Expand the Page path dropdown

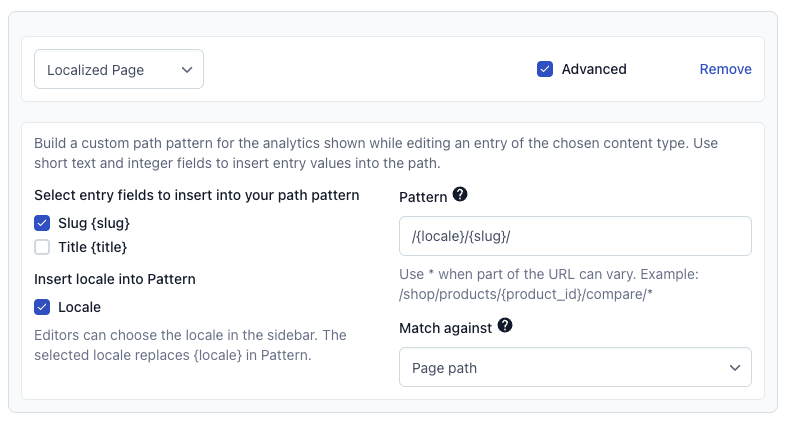pyautogui.click(x=575, y=367)
